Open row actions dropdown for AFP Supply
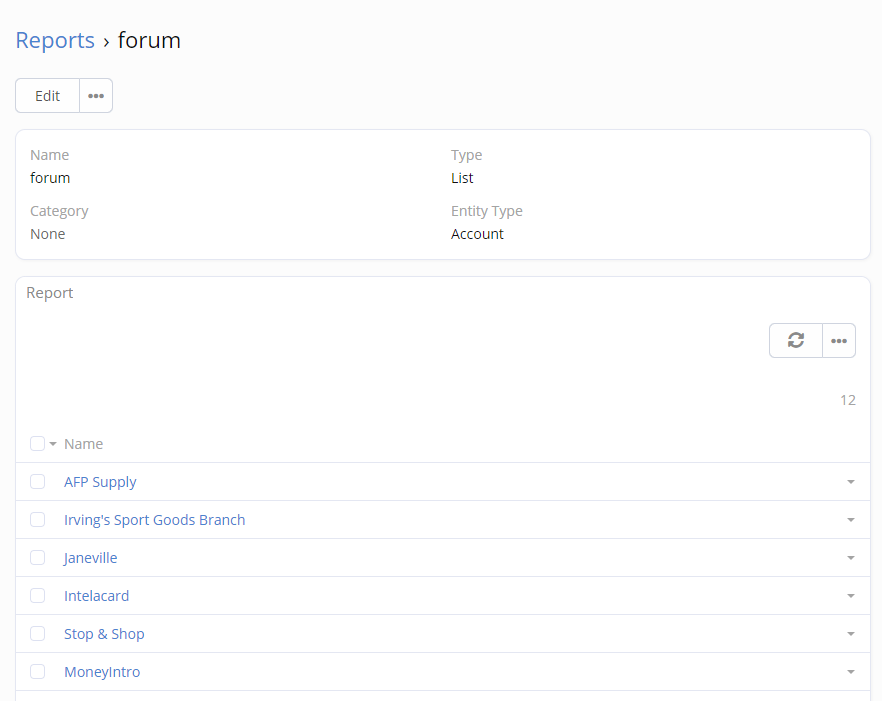Screen dimensions: 882x701 coord(851,482)
